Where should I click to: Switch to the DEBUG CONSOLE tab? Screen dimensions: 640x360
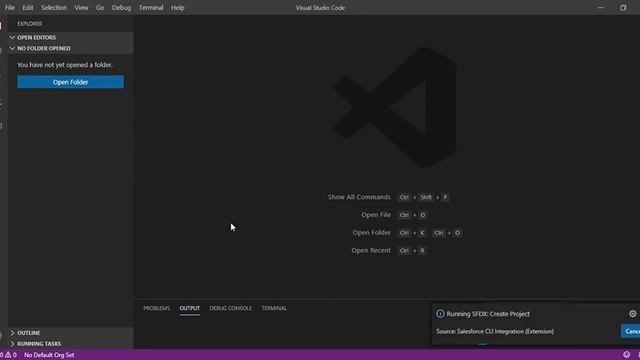231,308
